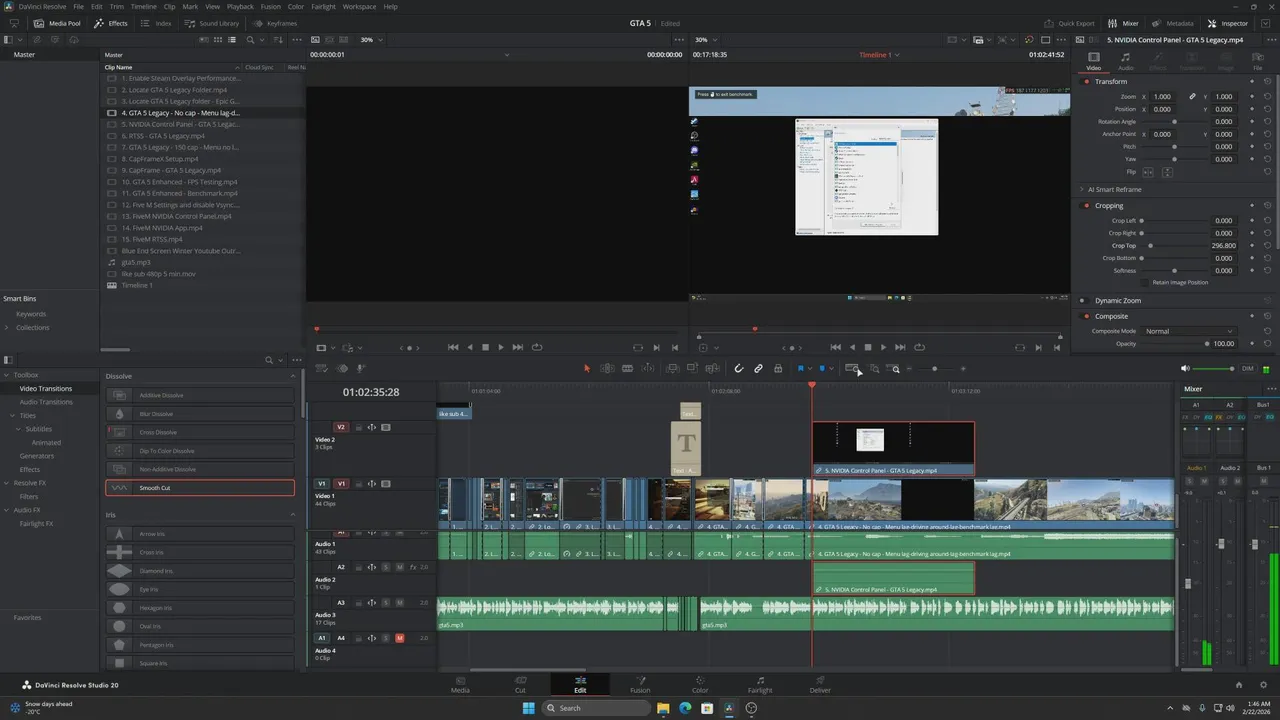
Task: Open the Deliver page
Action: click(820, 685)
